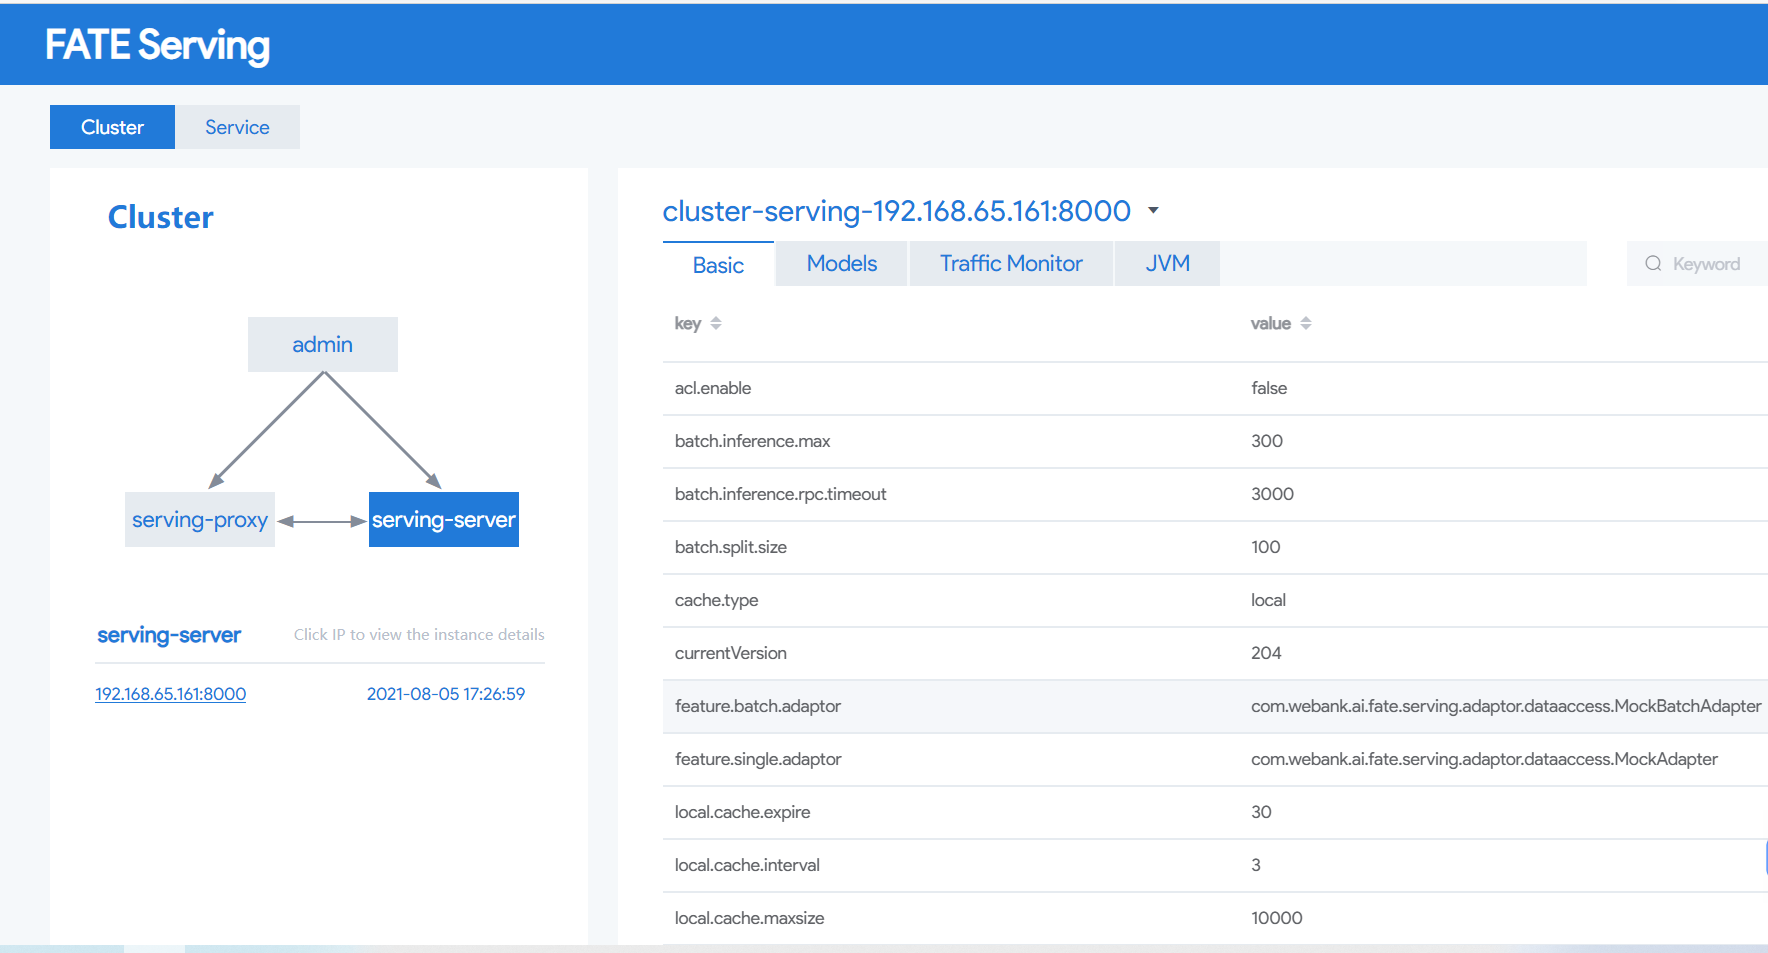Select local.cache.expire key
The height and width of the screenshot is (953, 1768).
tap(742, 812)
